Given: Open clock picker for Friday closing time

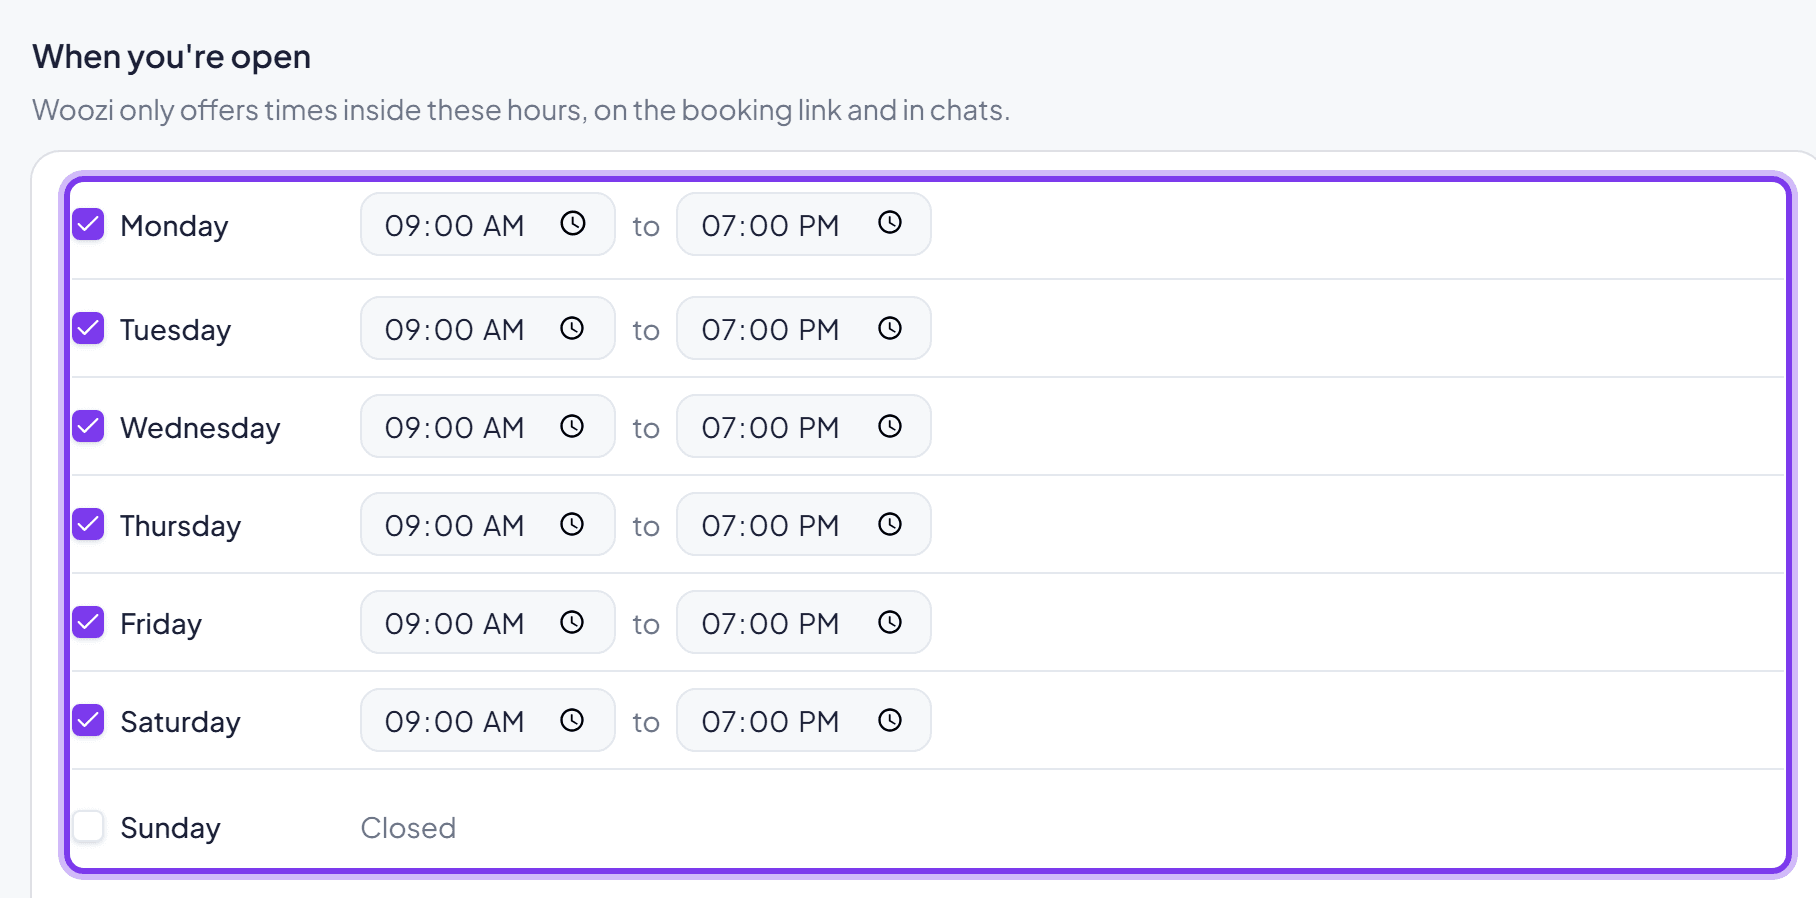Looking at the screenshot, I should (890, 622).
